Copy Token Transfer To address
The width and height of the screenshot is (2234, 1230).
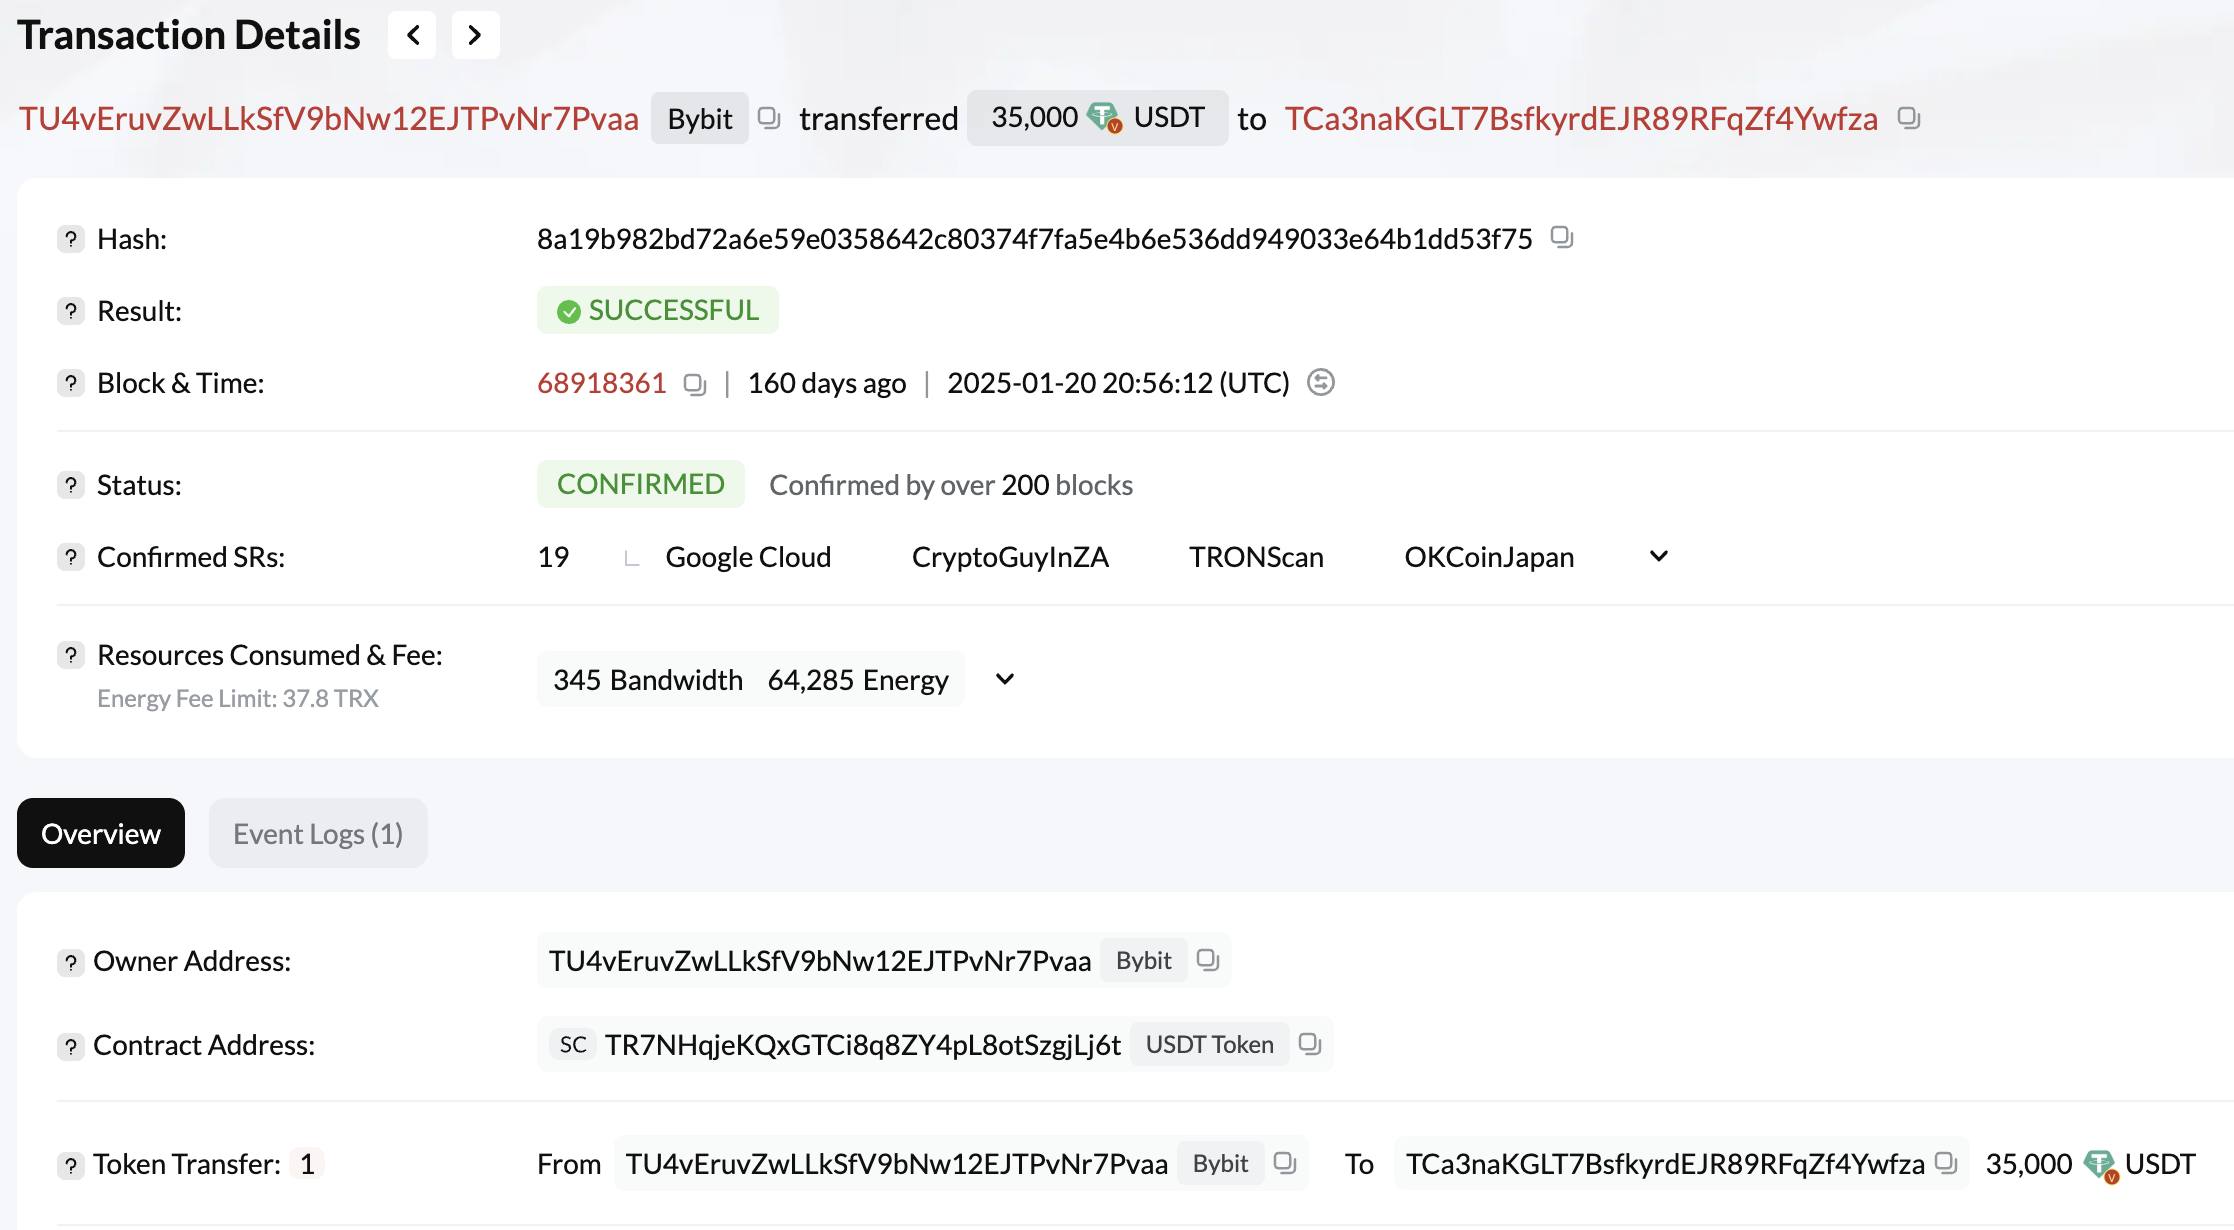1945,1163
